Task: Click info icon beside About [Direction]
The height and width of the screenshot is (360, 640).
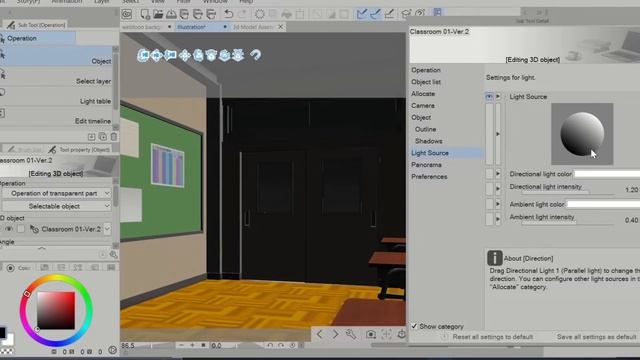Action: click(494, 258)
